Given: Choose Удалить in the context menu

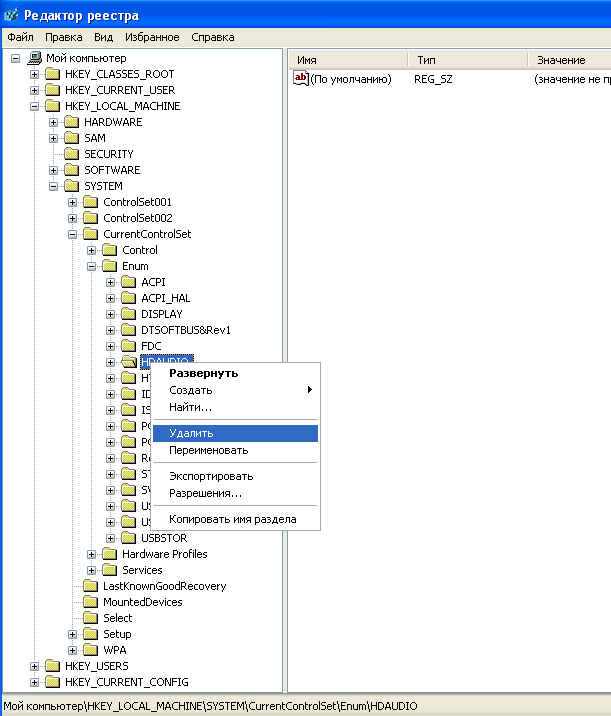Looking at the screenshot, I should (191, 433).
